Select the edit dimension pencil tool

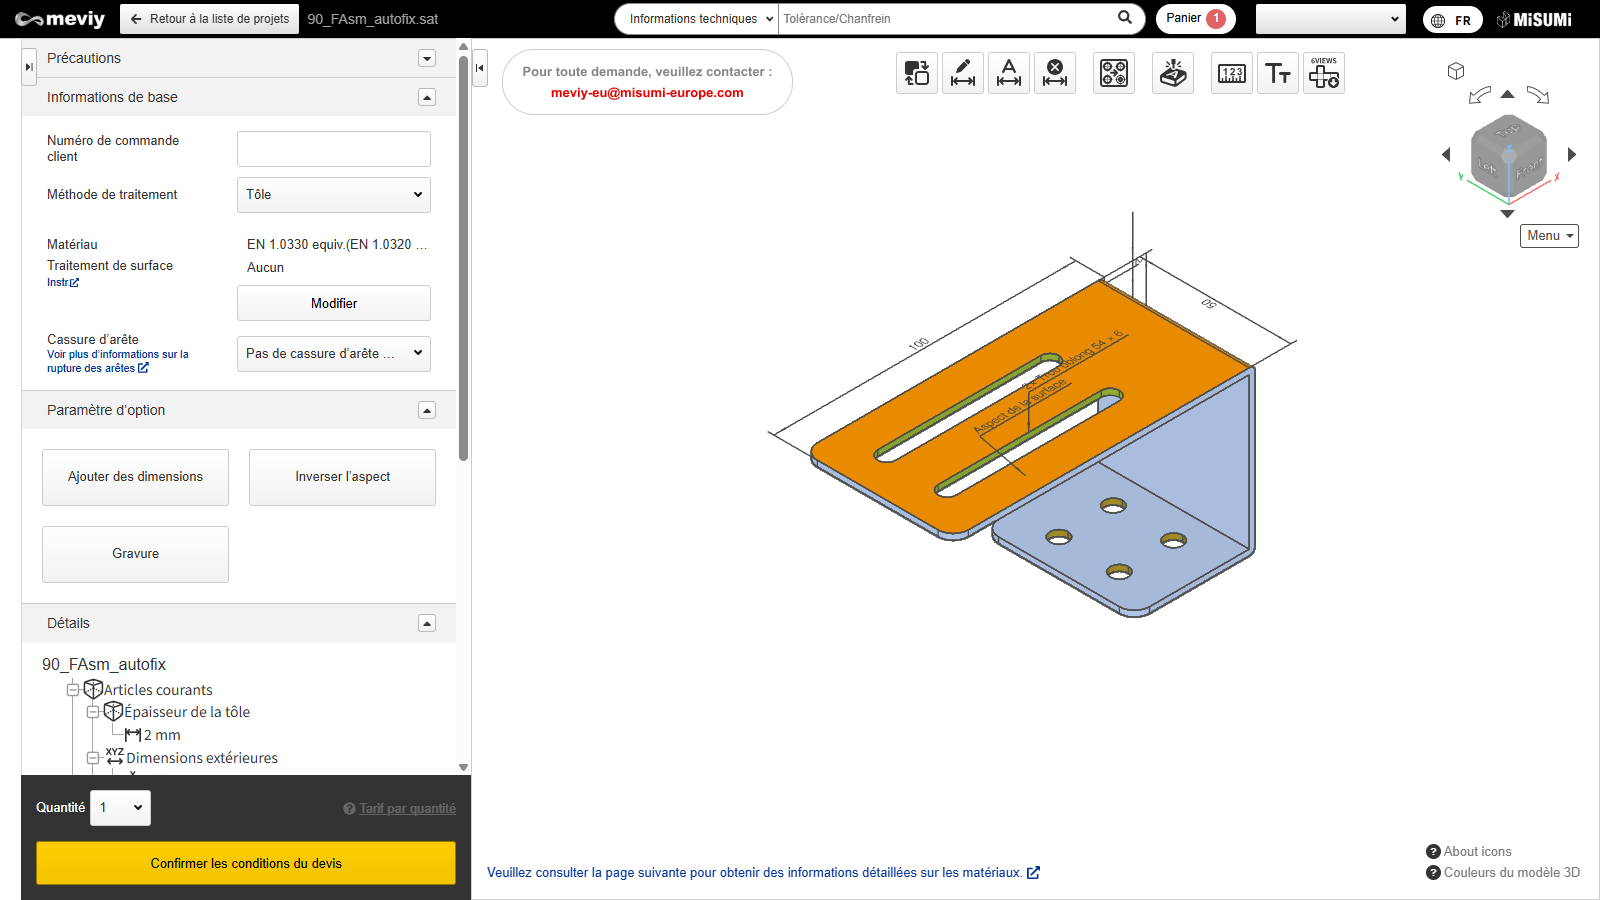962,73
